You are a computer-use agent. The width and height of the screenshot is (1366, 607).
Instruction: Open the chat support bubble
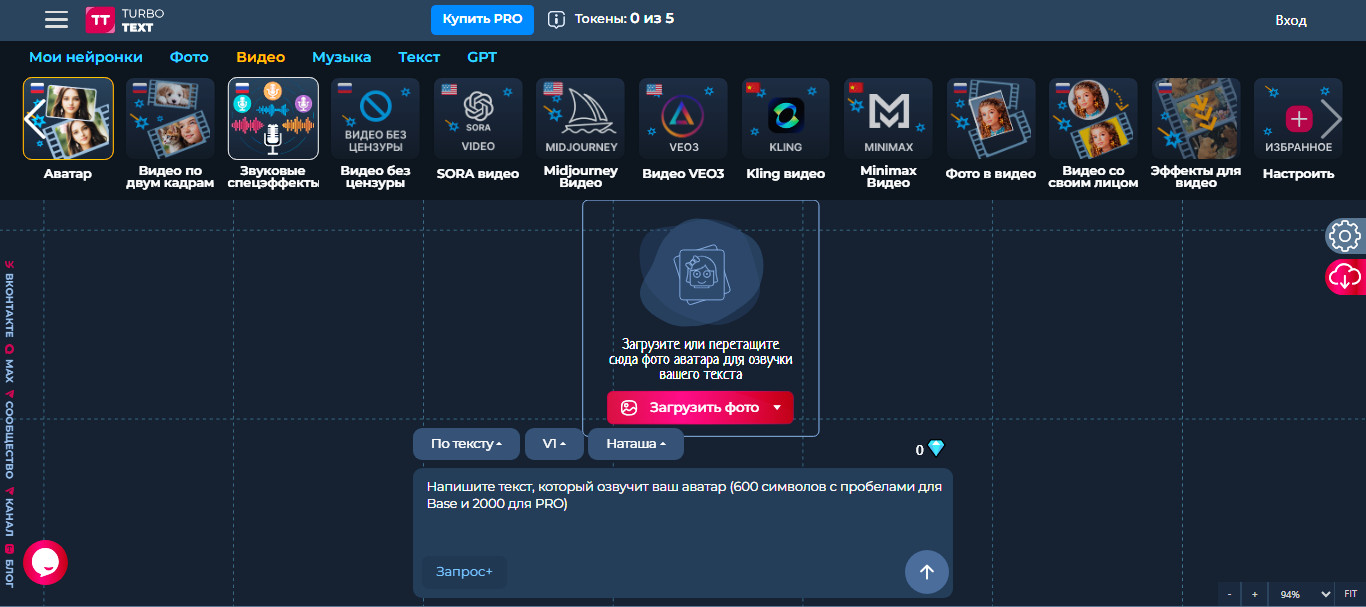pyautogui.click(x=45, y=563)
